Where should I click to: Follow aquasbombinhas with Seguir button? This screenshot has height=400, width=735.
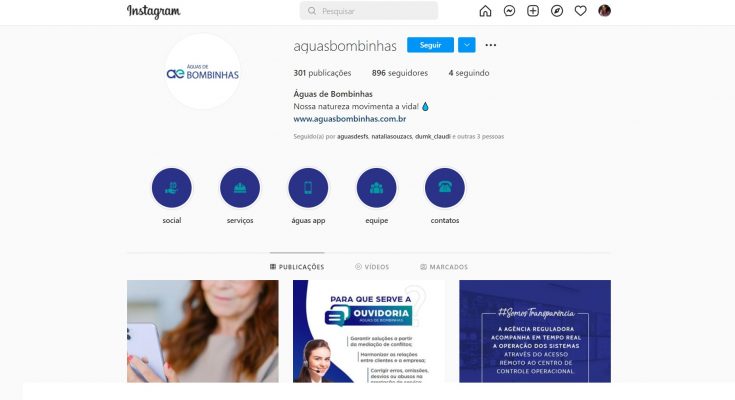click(x=430, y=45)
